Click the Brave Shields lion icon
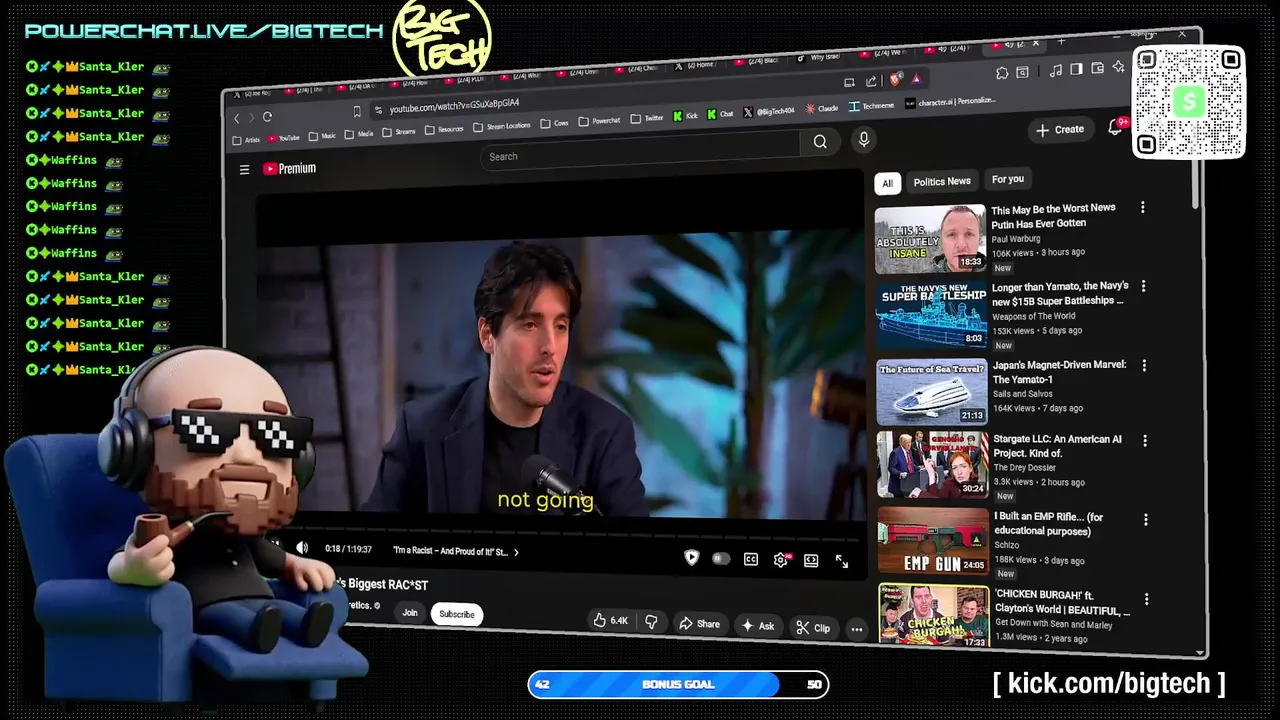 (x=896, y=78)
